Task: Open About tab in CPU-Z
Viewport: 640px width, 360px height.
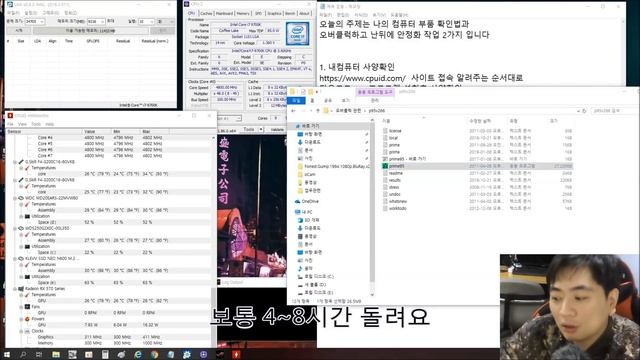Action: [304, 13]
